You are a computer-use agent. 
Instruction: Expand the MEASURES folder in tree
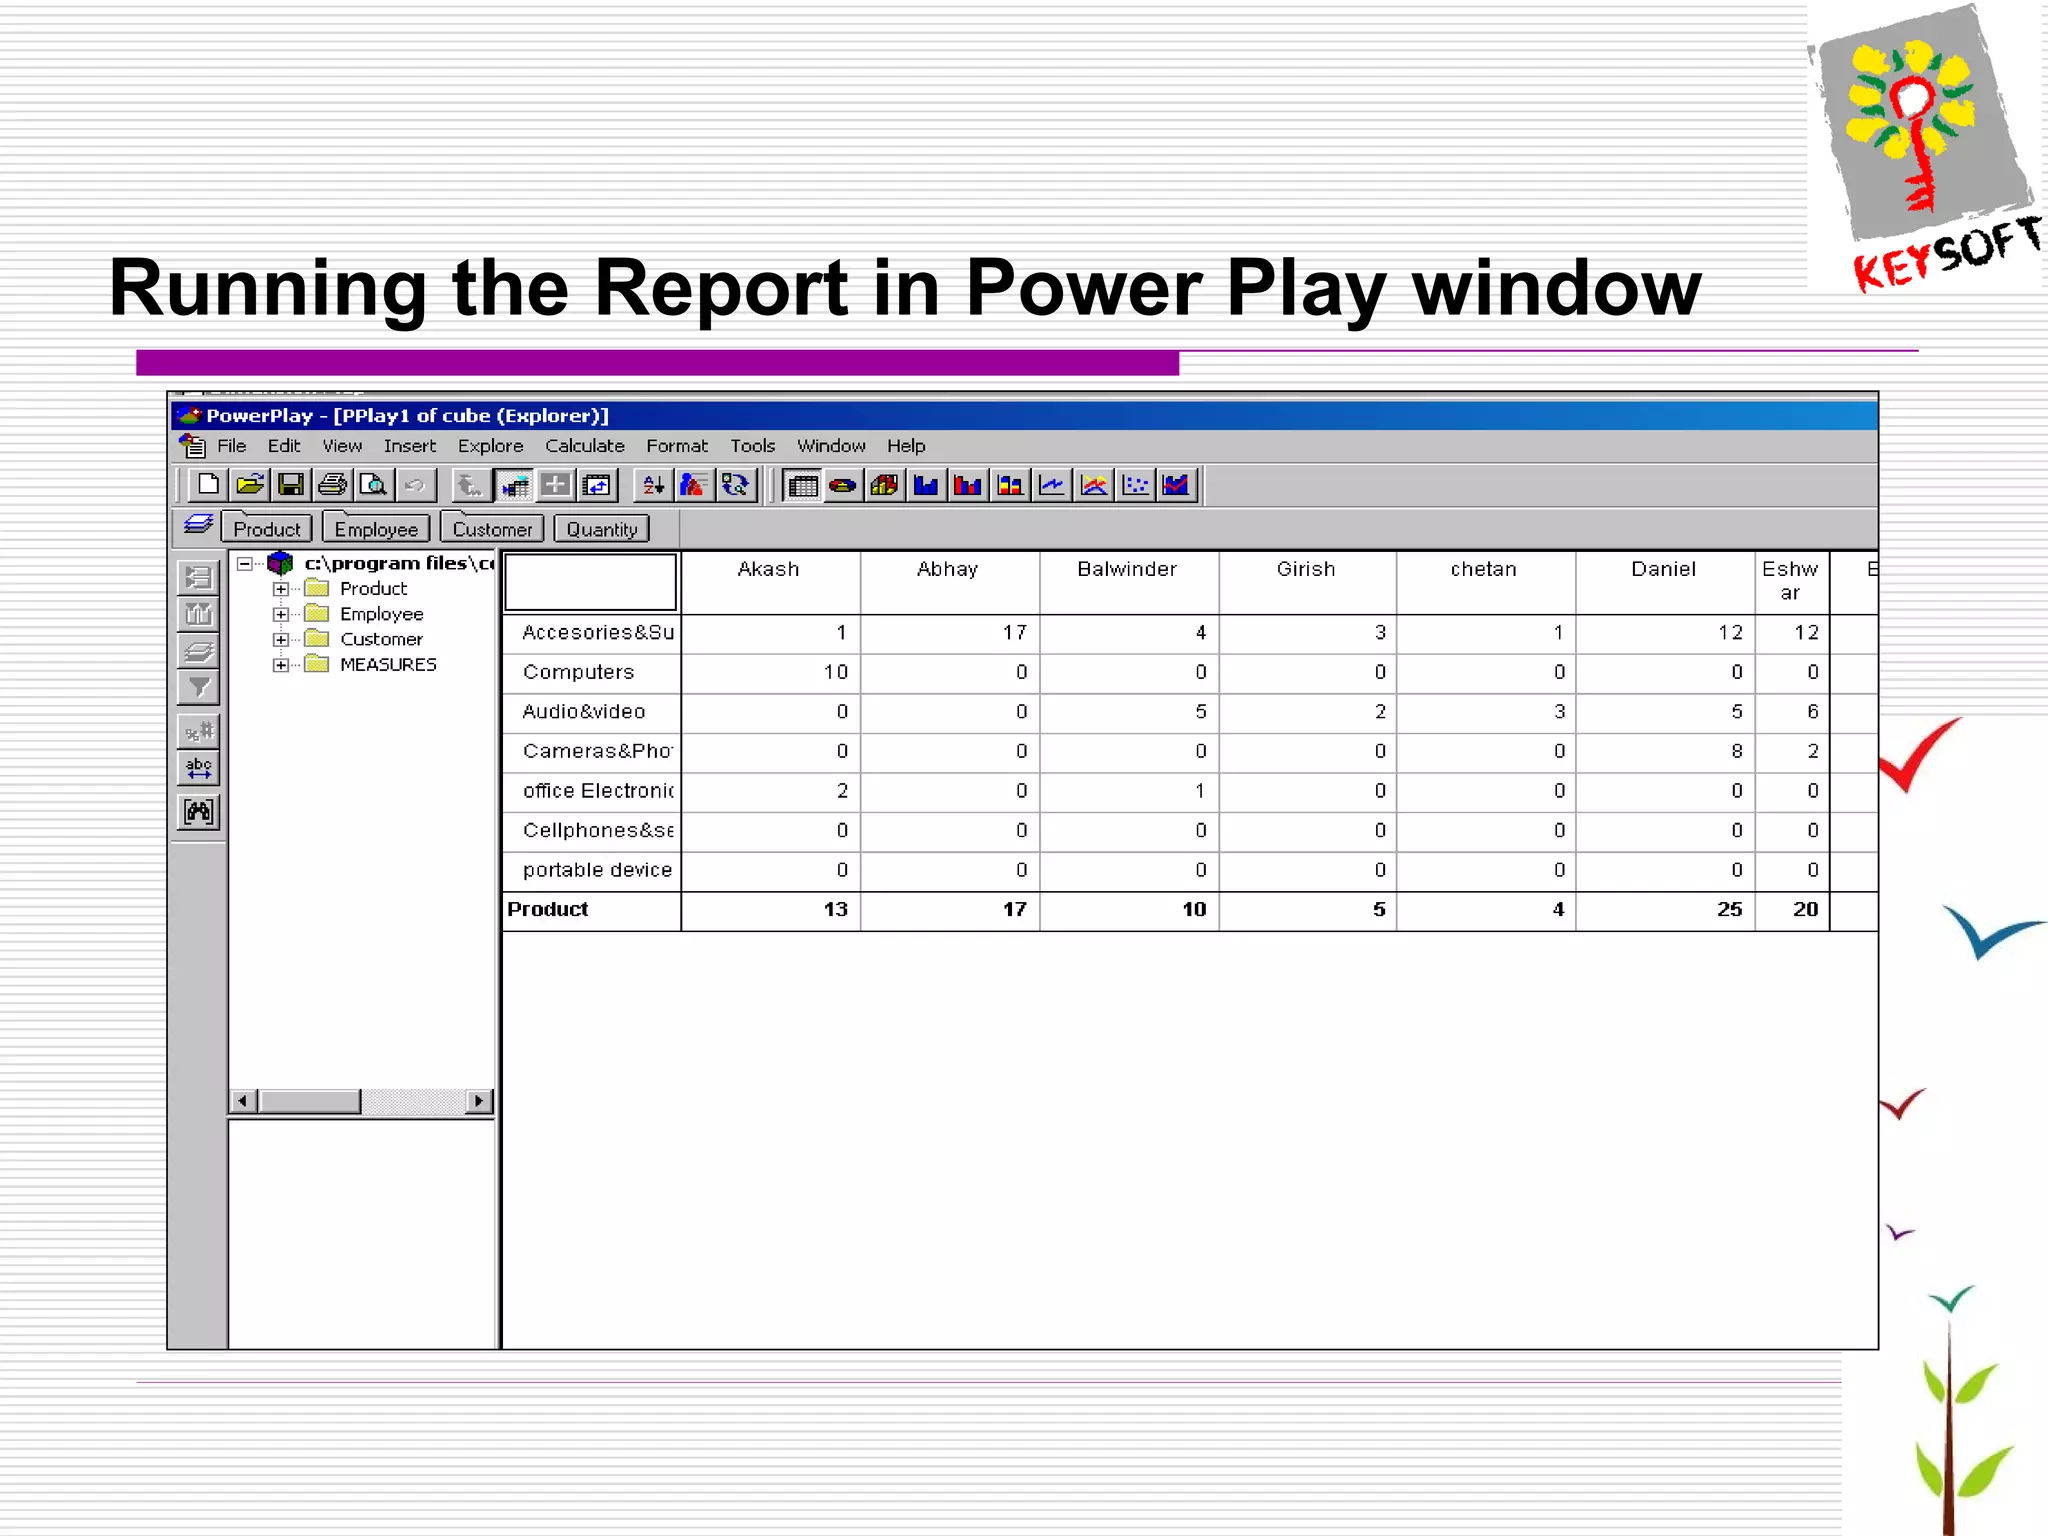tap(281, 664)
